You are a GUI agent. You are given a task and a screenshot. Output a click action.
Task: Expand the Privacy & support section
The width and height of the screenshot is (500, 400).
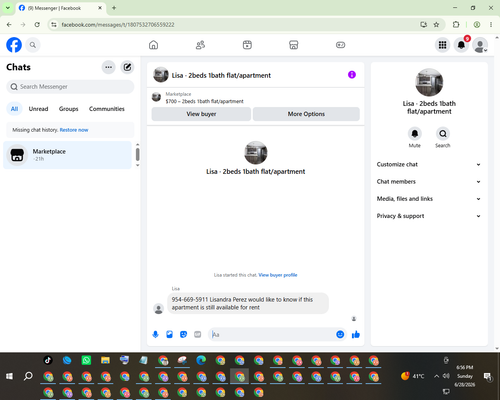tap(429, 216)
